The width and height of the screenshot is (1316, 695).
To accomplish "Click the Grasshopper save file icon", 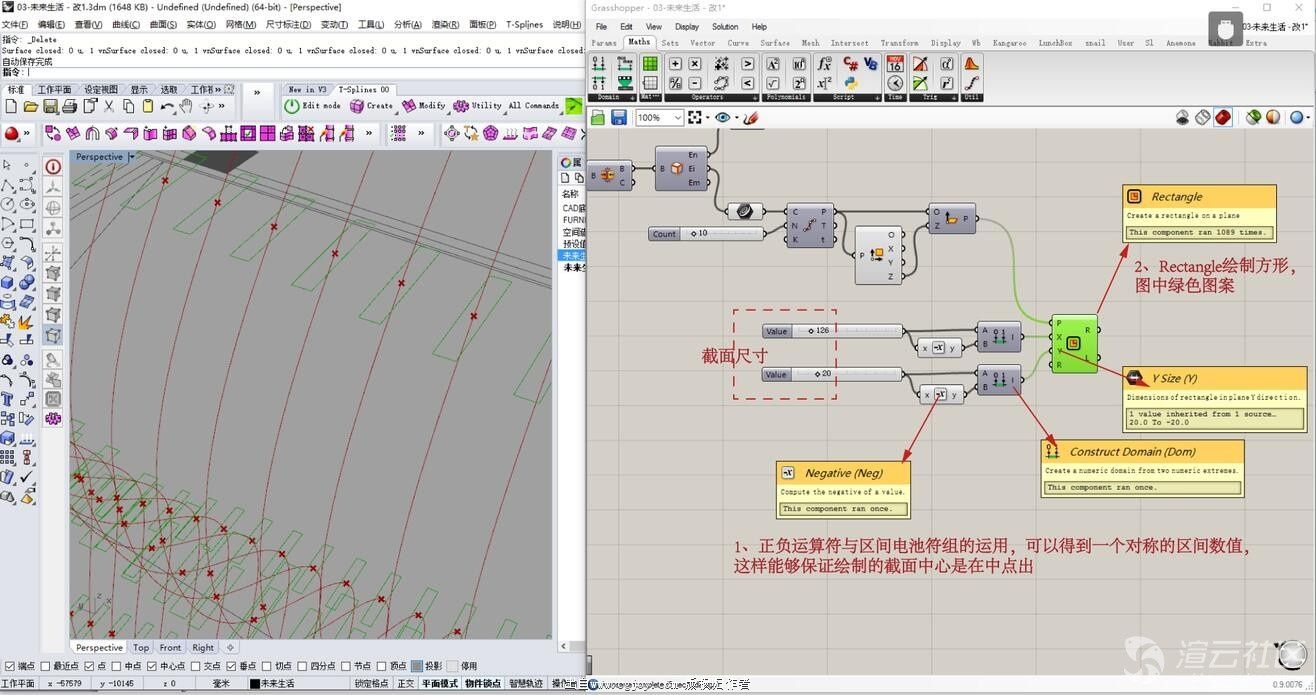I will (618, 118).
